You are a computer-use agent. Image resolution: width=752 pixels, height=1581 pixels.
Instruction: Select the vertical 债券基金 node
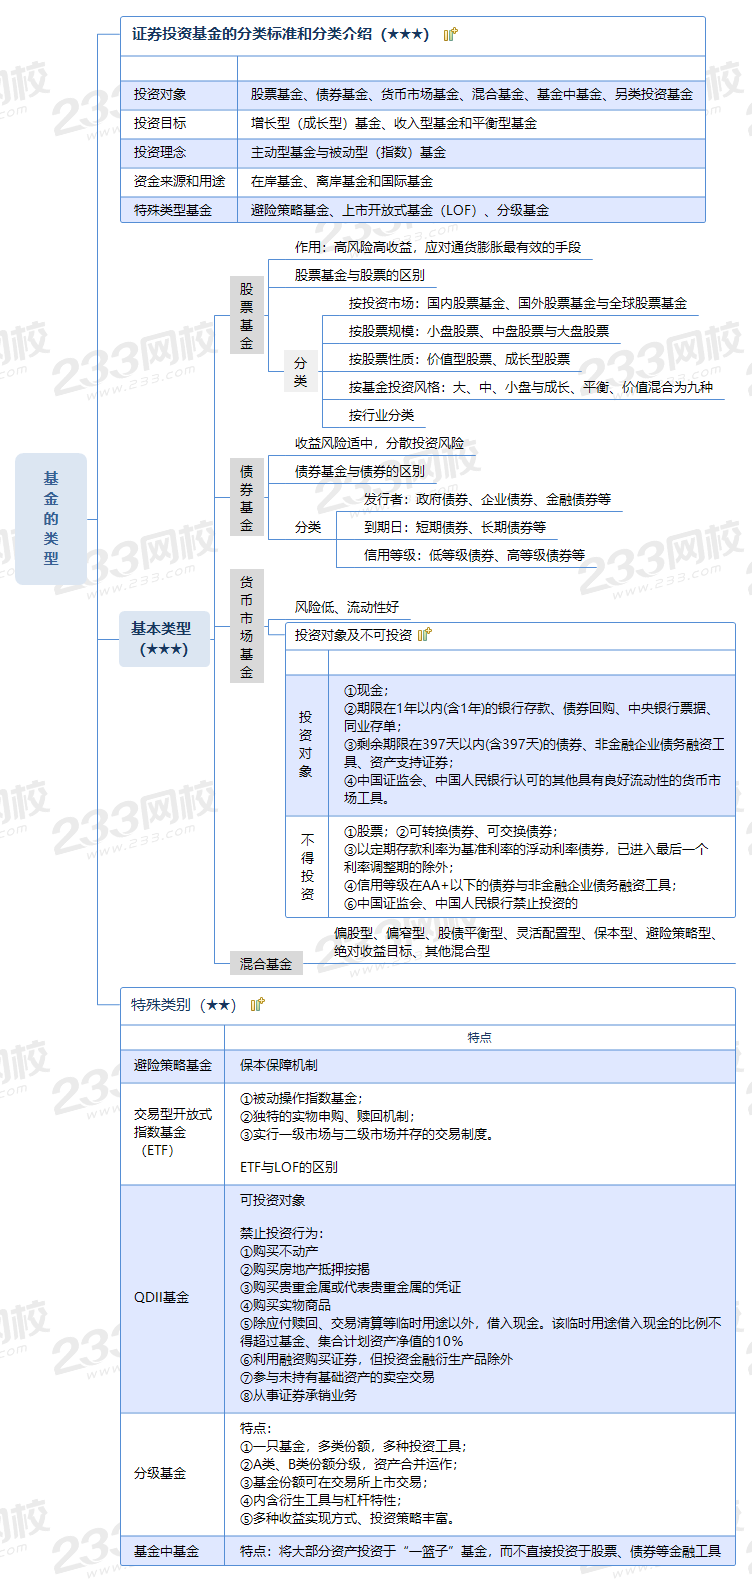coord(247,497)
